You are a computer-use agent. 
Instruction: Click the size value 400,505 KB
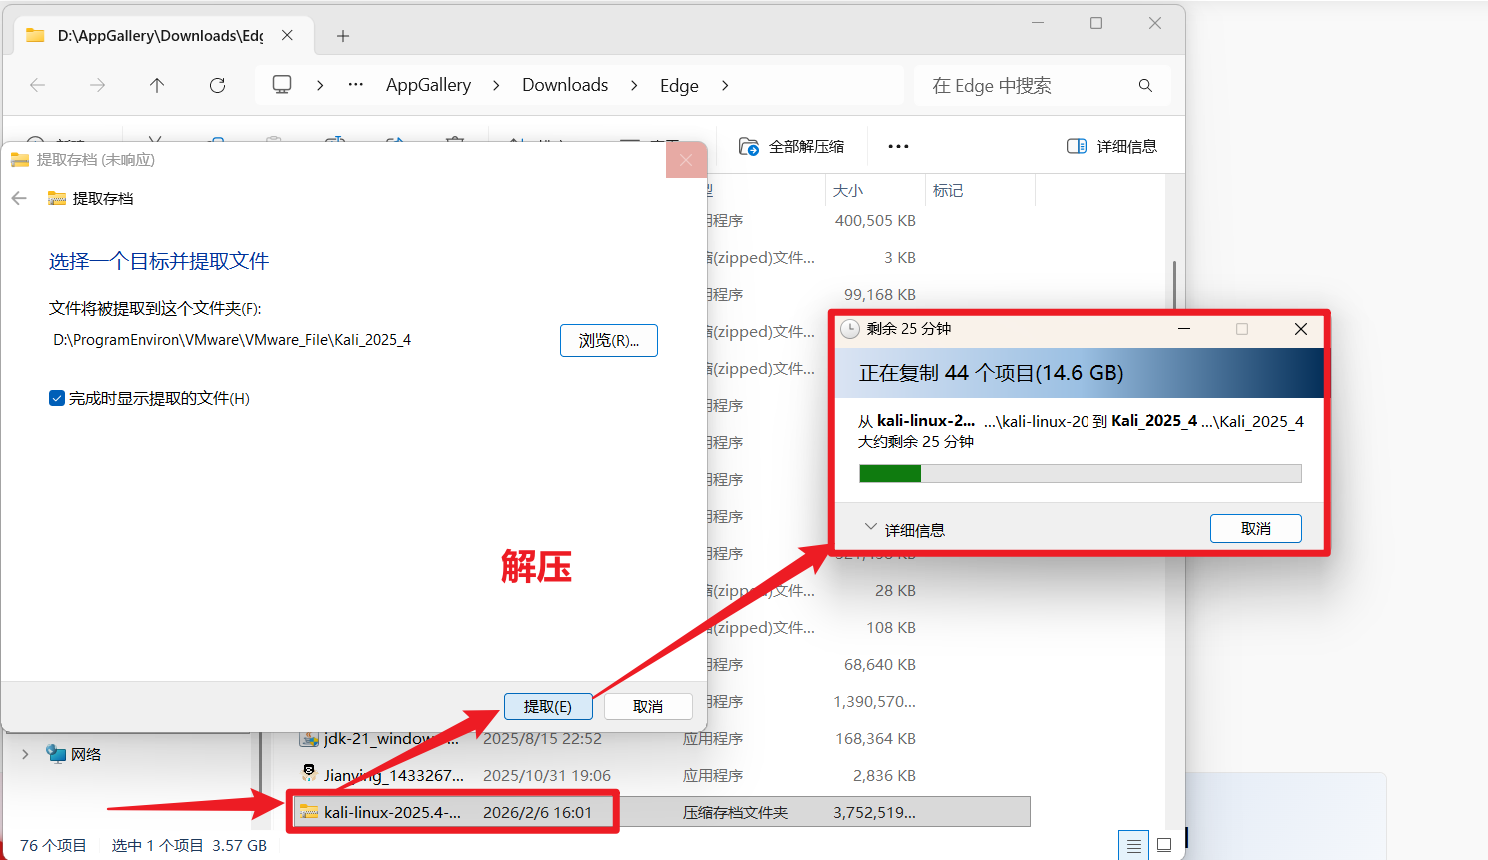pos(875,220)
